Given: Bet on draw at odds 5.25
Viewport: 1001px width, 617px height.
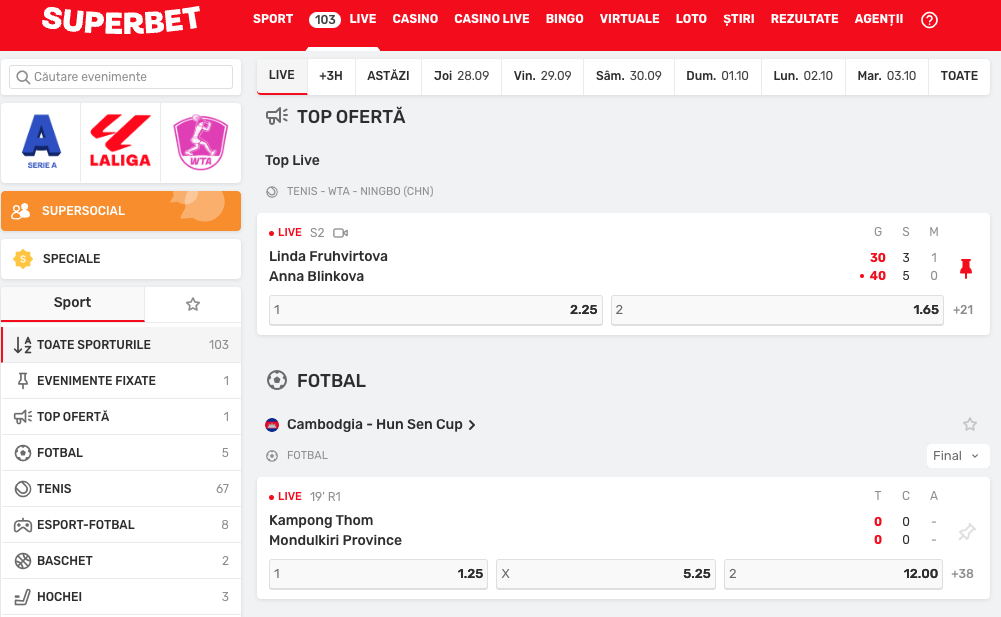Looking at the screenshot, I should pos(605,574).
